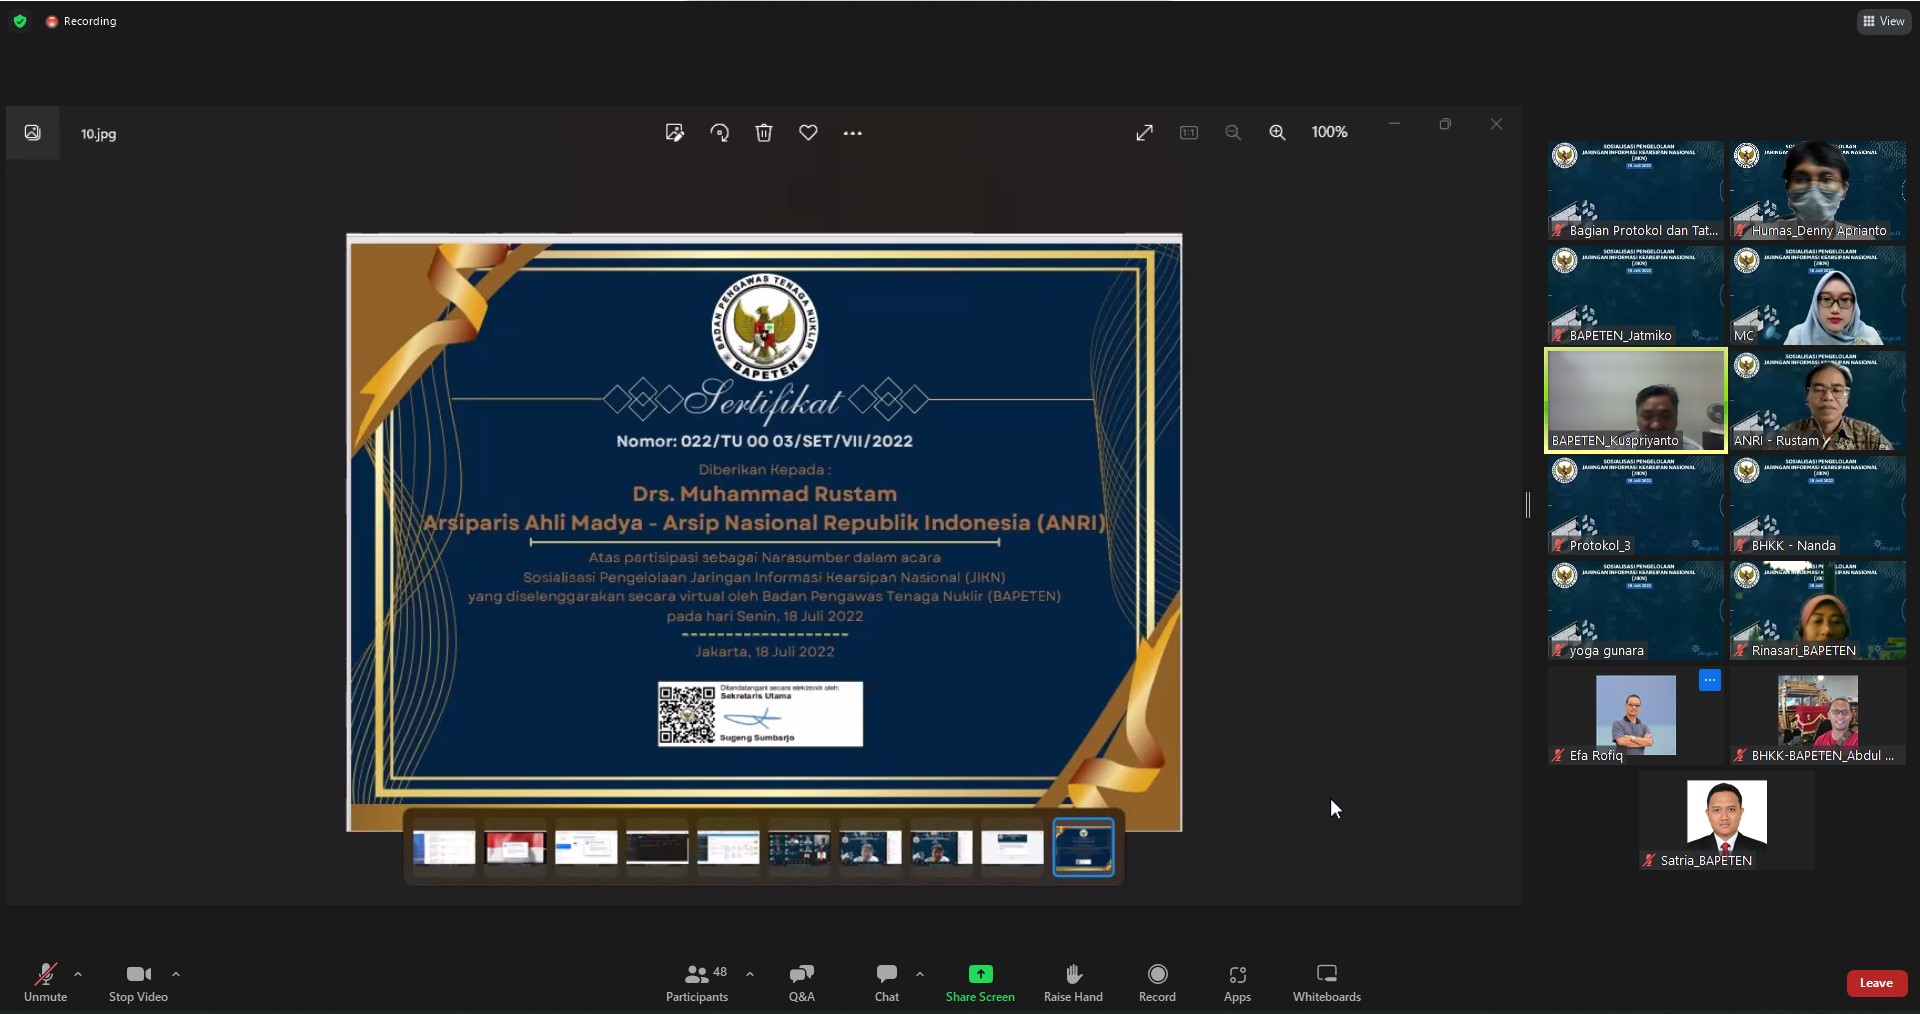Viewport: 1920px width, 1014px height.
Task: Select the first thumbnail in filmstrip
Action: 444,847
